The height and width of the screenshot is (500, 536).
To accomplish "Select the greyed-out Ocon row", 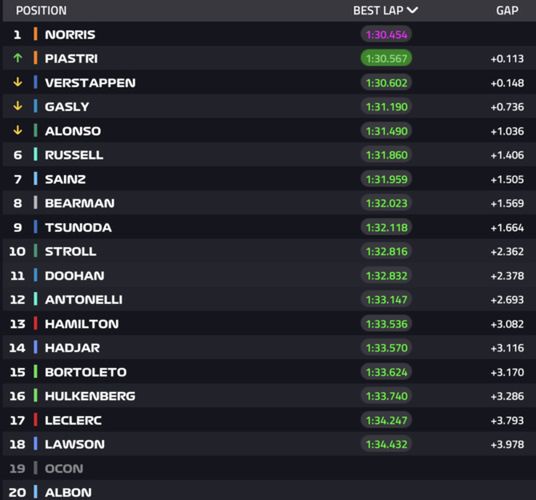I will [269, 468].
